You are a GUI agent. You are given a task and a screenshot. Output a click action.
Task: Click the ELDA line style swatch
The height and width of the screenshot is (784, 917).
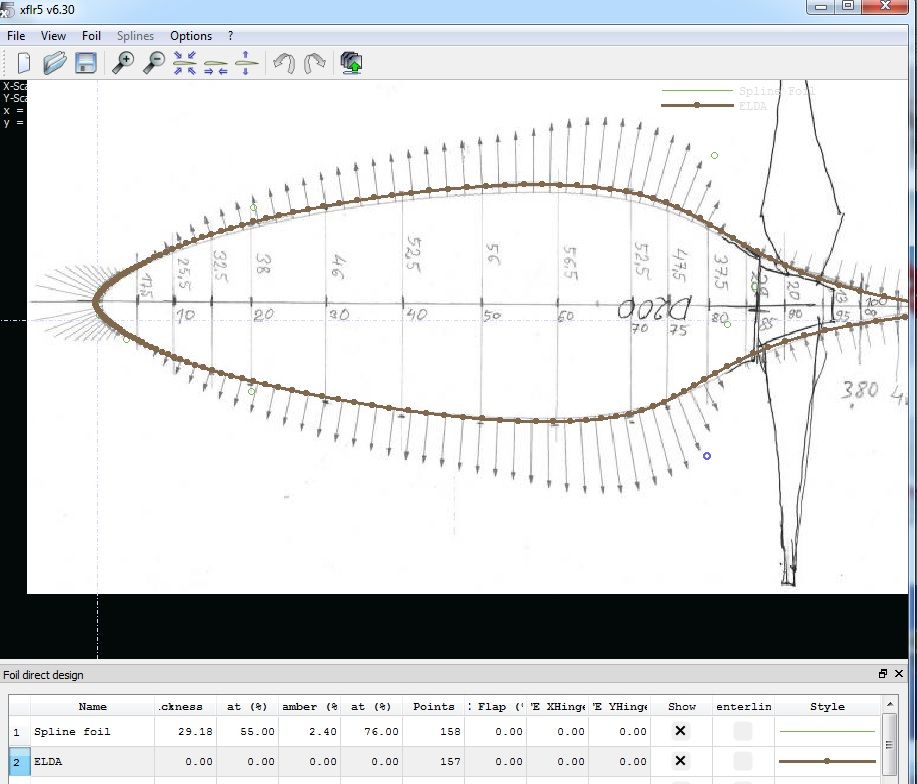coord(827,761)
